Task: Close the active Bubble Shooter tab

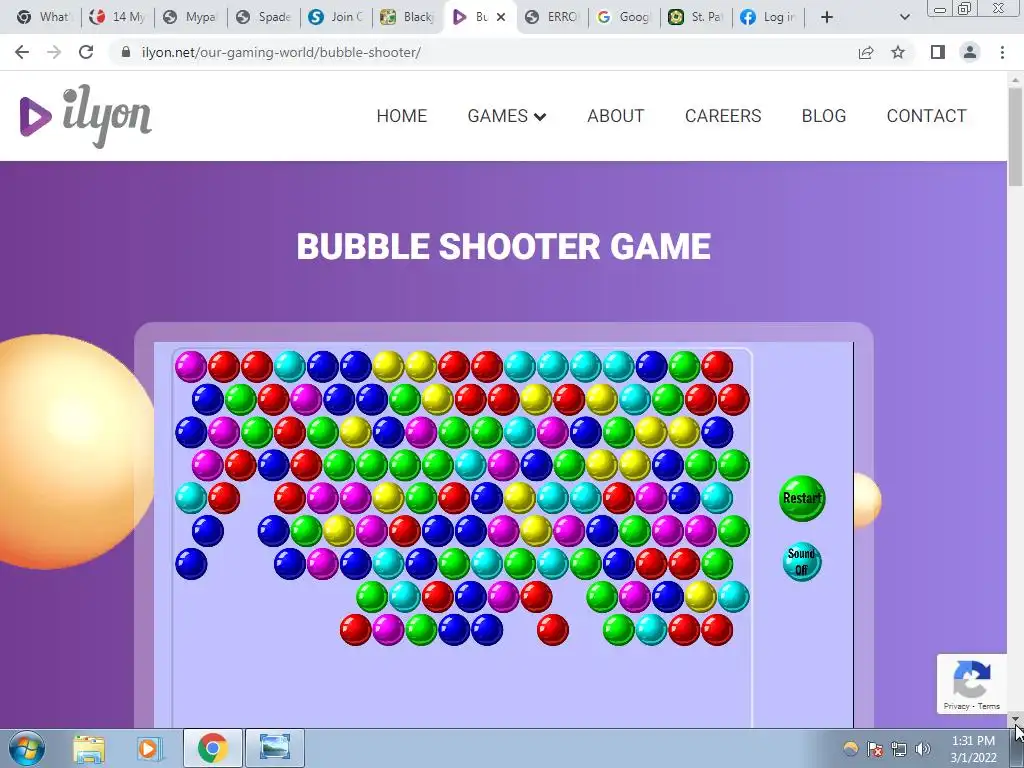Action: click(x=501, y=17)
